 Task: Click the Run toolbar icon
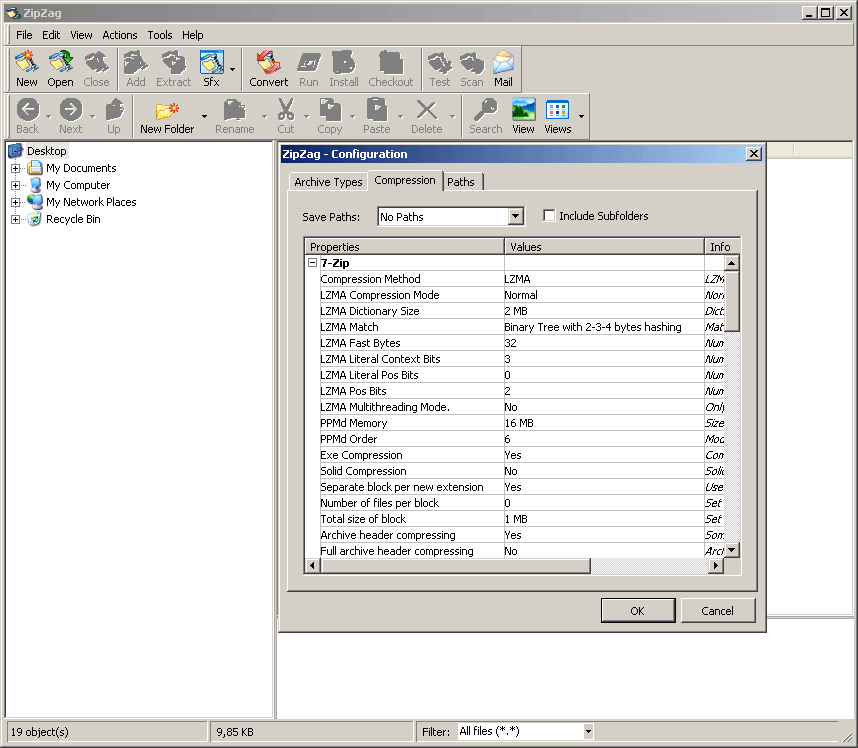click(309, 69)
